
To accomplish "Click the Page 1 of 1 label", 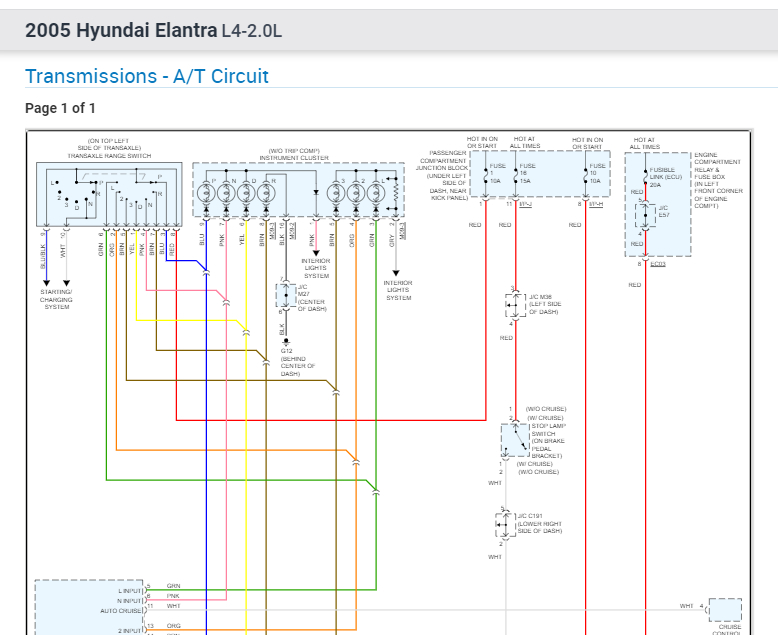I will point(60,108).
